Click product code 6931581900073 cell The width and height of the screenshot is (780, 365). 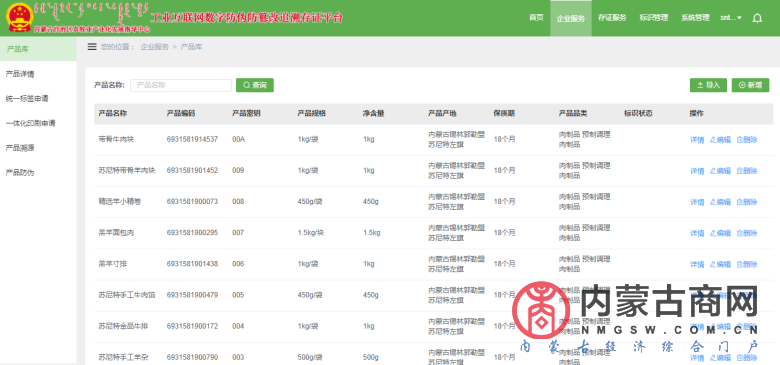(x=192, y=202)
